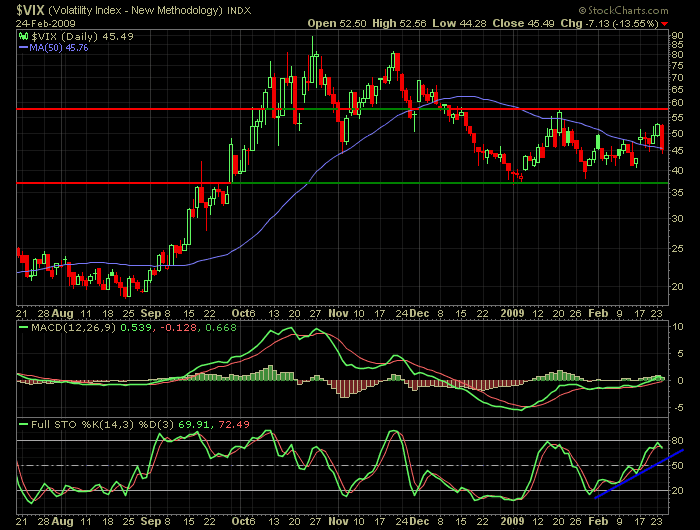Click 65 on the price axis
This screenshot has height=530, width=700.
(x=677, y=90)
